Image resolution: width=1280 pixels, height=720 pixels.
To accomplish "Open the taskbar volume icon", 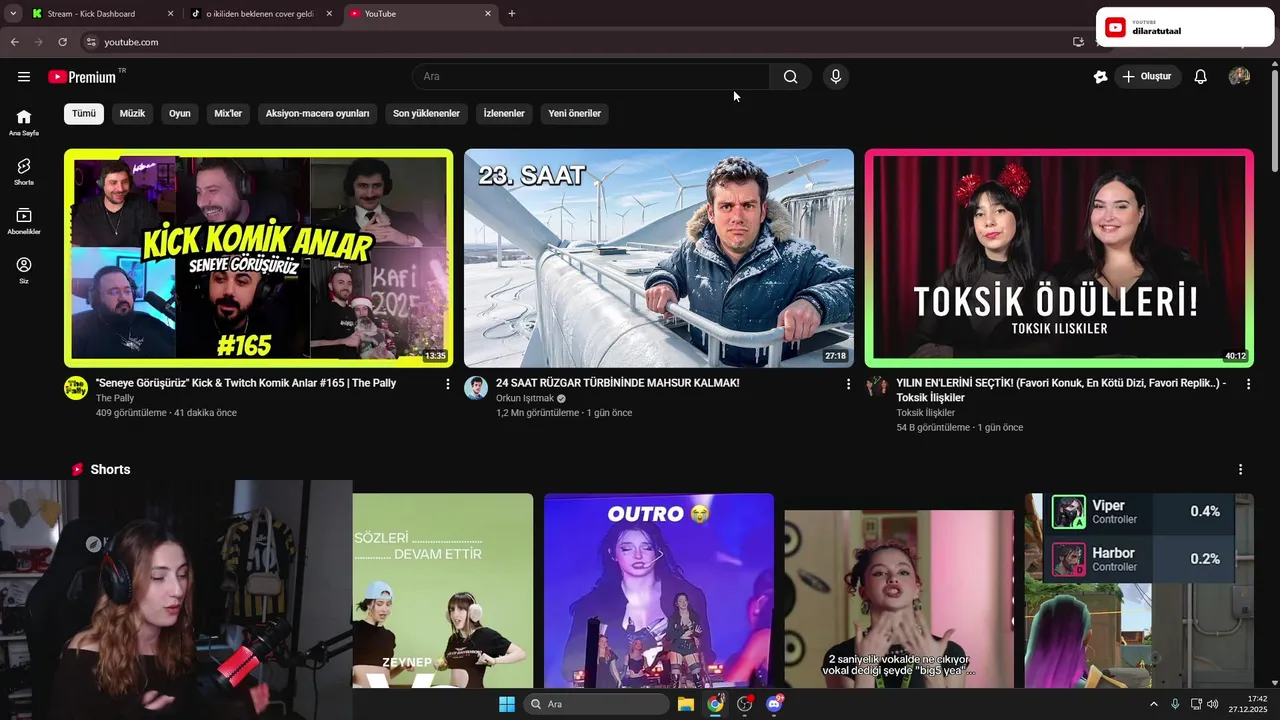I will pyautogui.click(x=1213, y=704).
